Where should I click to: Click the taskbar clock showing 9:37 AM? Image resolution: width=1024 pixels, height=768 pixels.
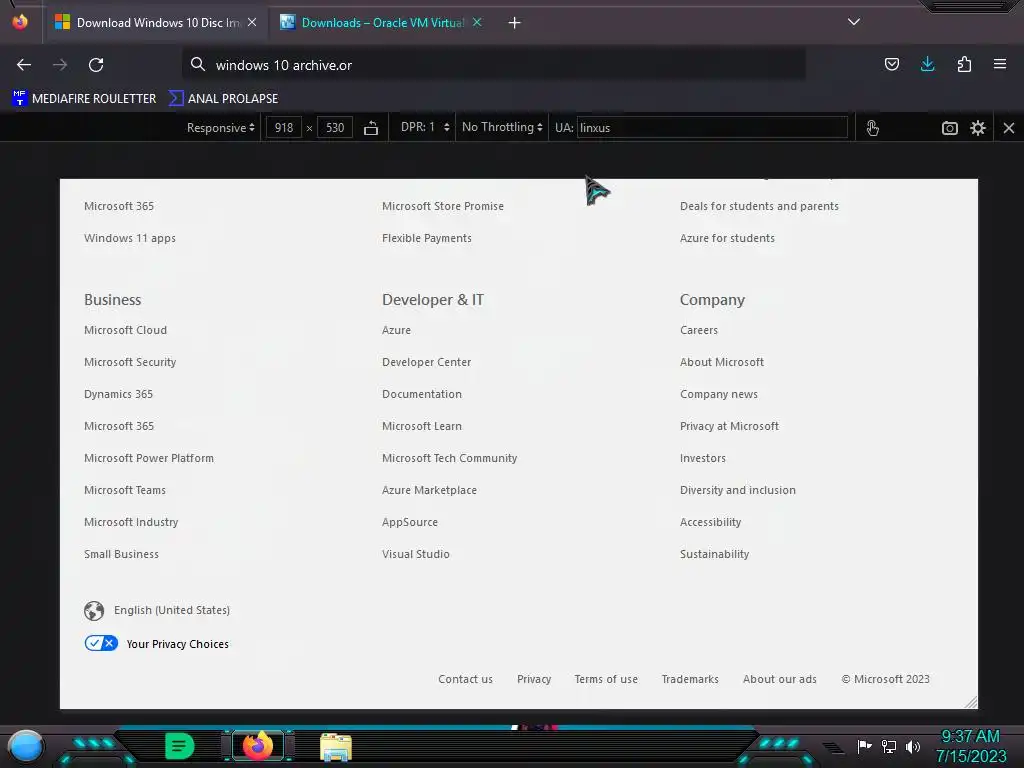pos(970,746)
